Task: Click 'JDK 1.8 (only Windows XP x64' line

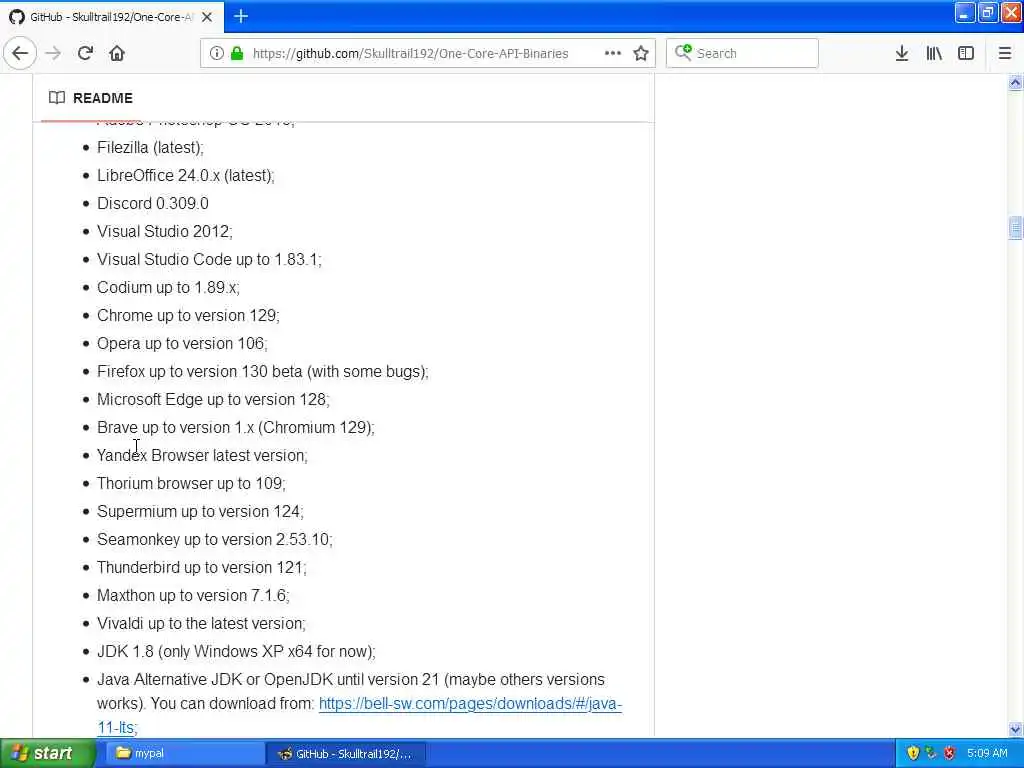Action: pos(236,652)
